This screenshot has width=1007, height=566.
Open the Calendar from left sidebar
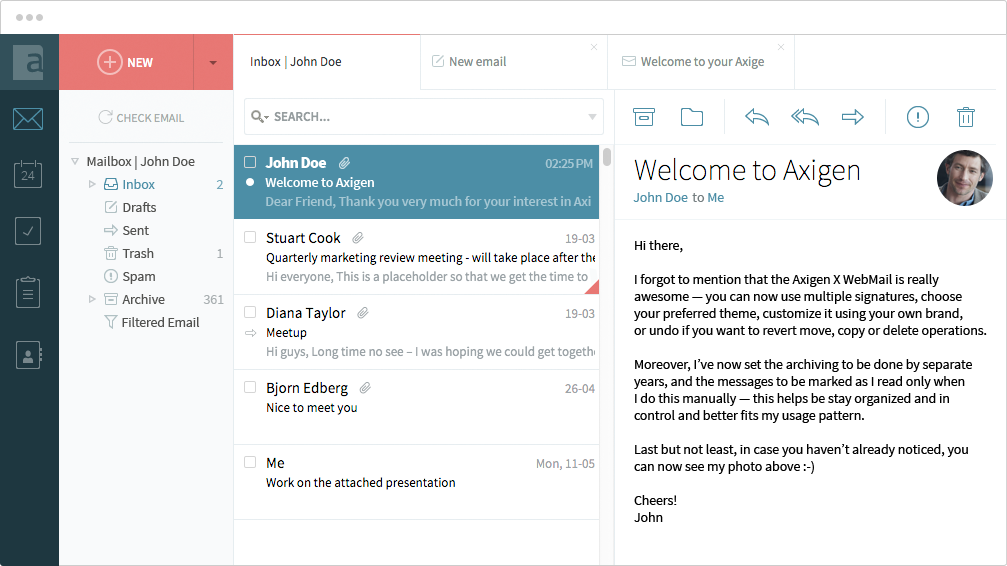pyautogui.click(x=28, y=175)
